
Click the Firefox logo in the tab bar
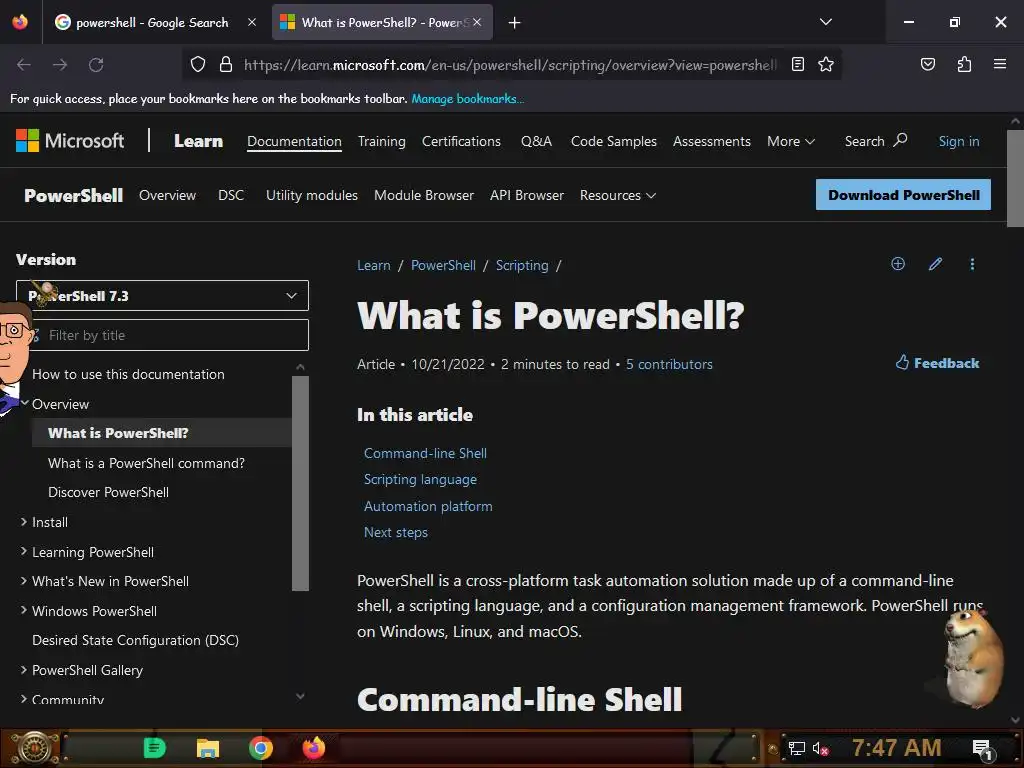click(x=20, y=22)
